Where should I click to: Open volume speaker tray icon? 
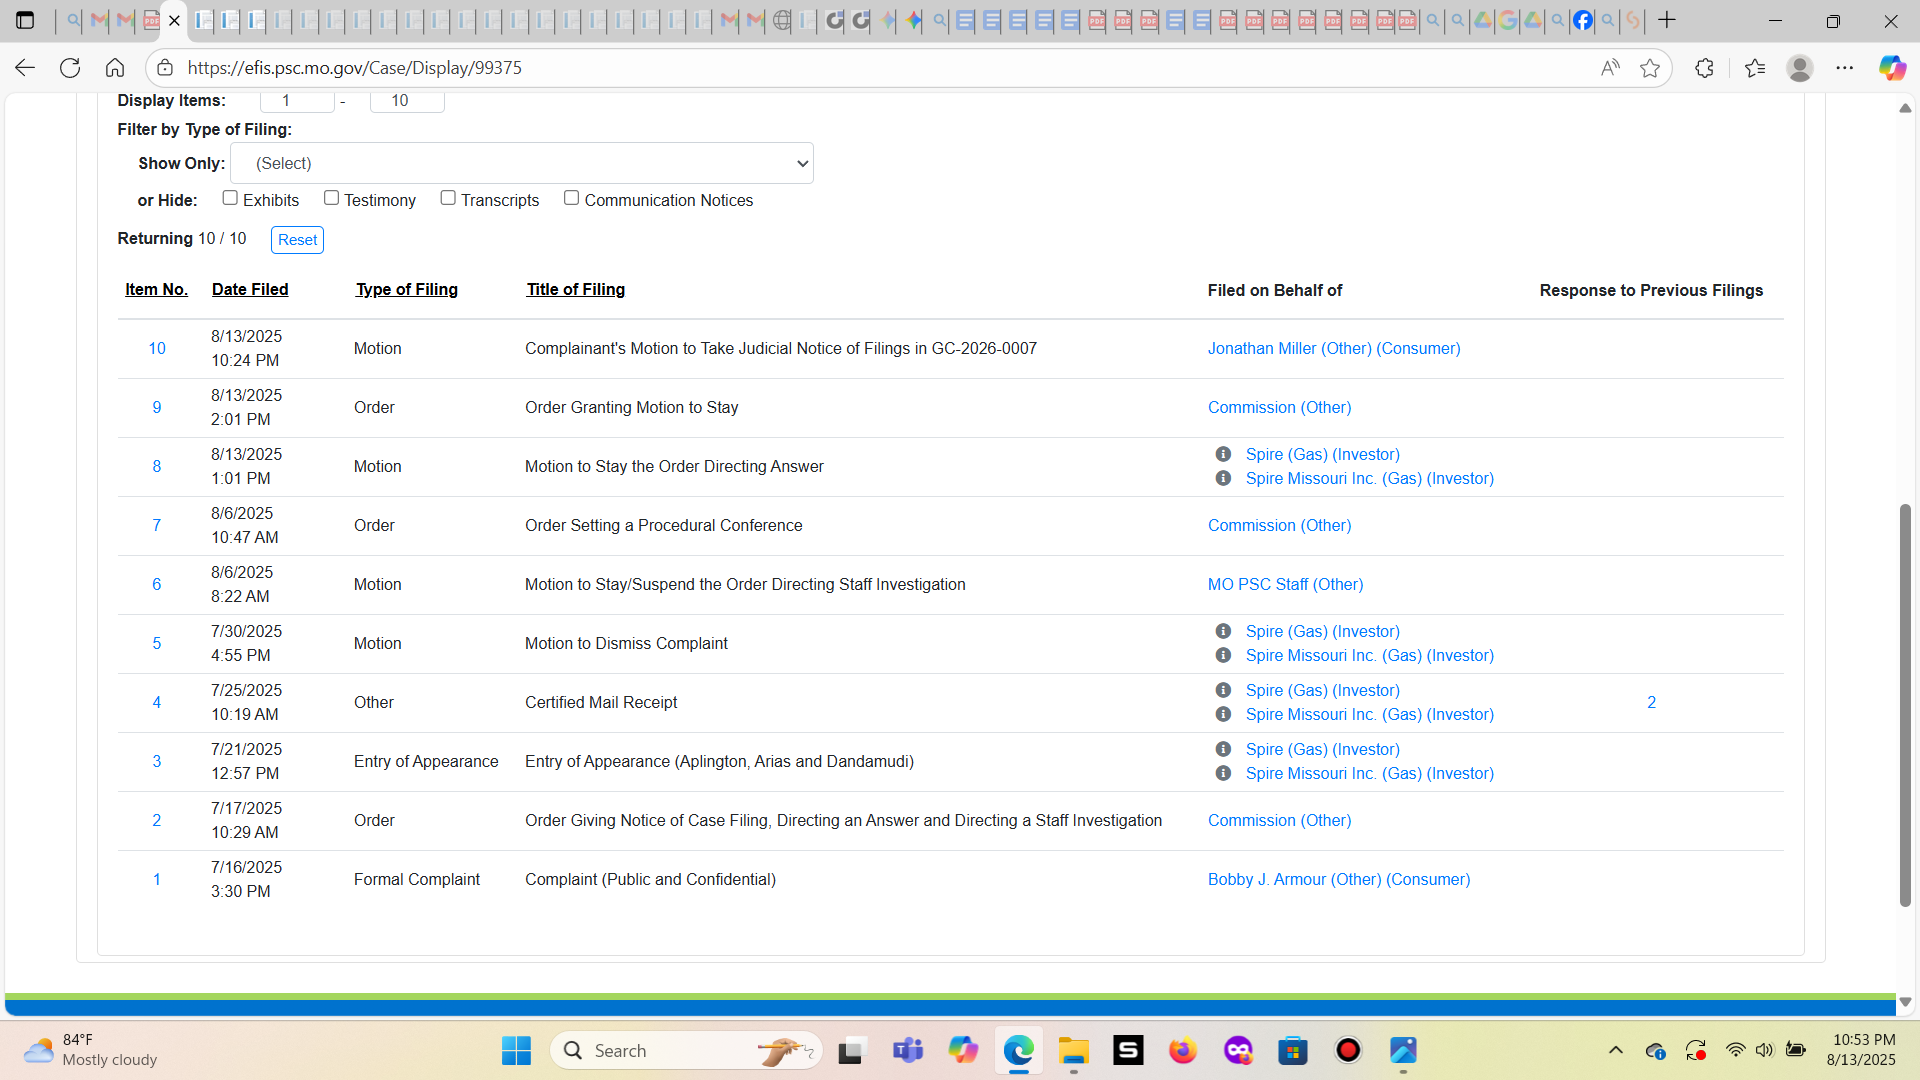coord(1764,1050)
